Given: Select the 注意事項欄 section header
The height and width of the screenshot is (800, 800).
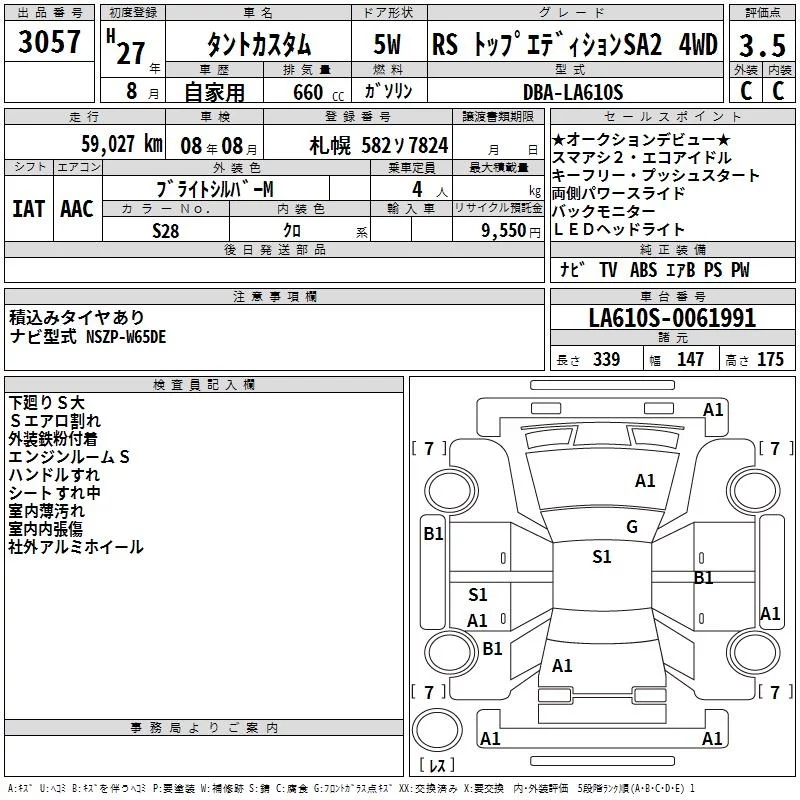Looking at the screenshot, I should click(275, 296).
